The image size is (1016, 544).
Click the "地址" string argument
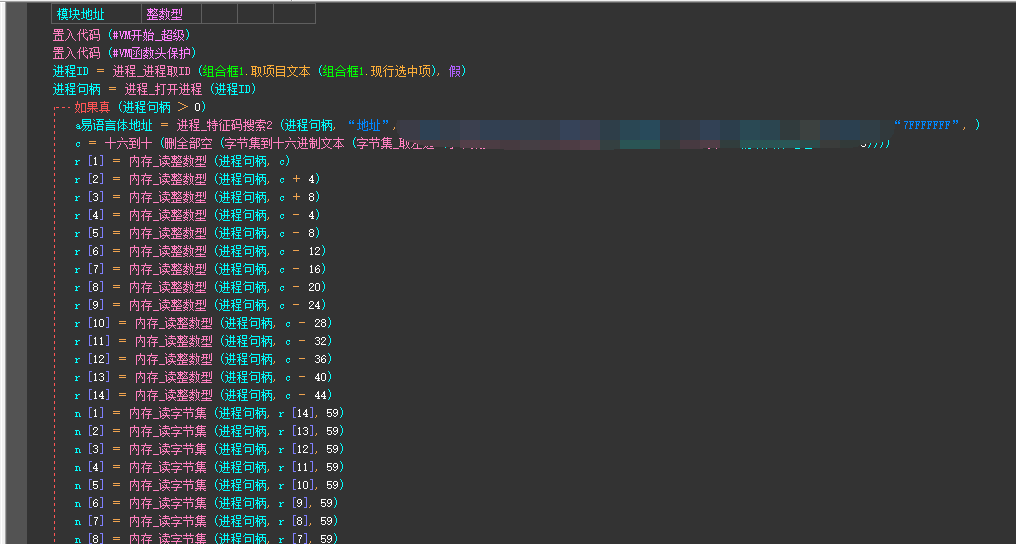(372, 125)
